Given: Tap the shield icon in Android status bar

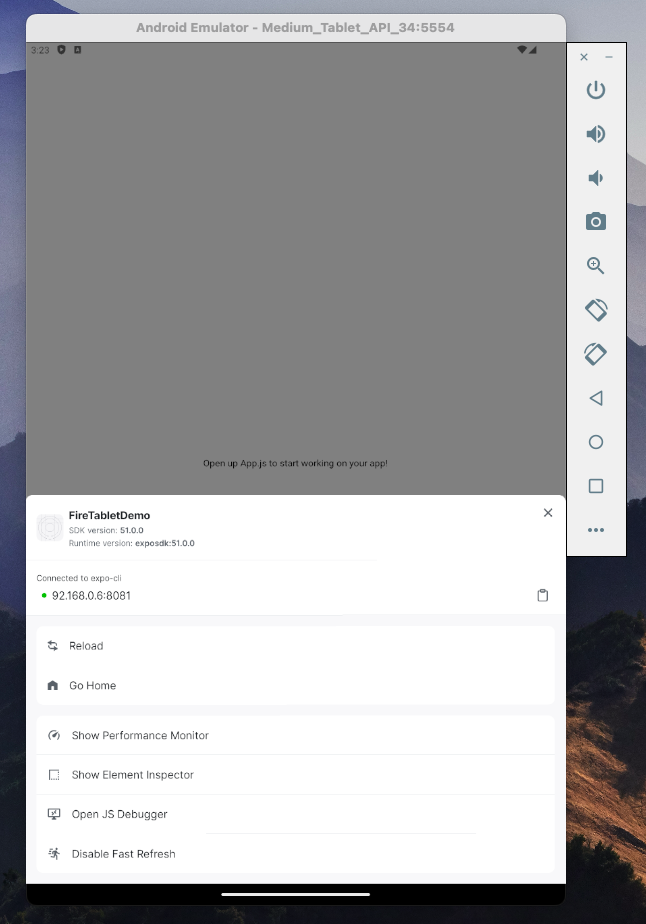Looking at the screenshot, I should (x=61, y=50).
